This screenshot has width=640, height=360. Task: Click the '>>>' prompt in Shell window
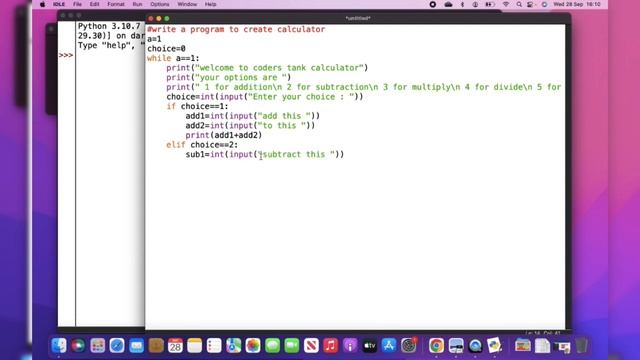click(66, 55)
